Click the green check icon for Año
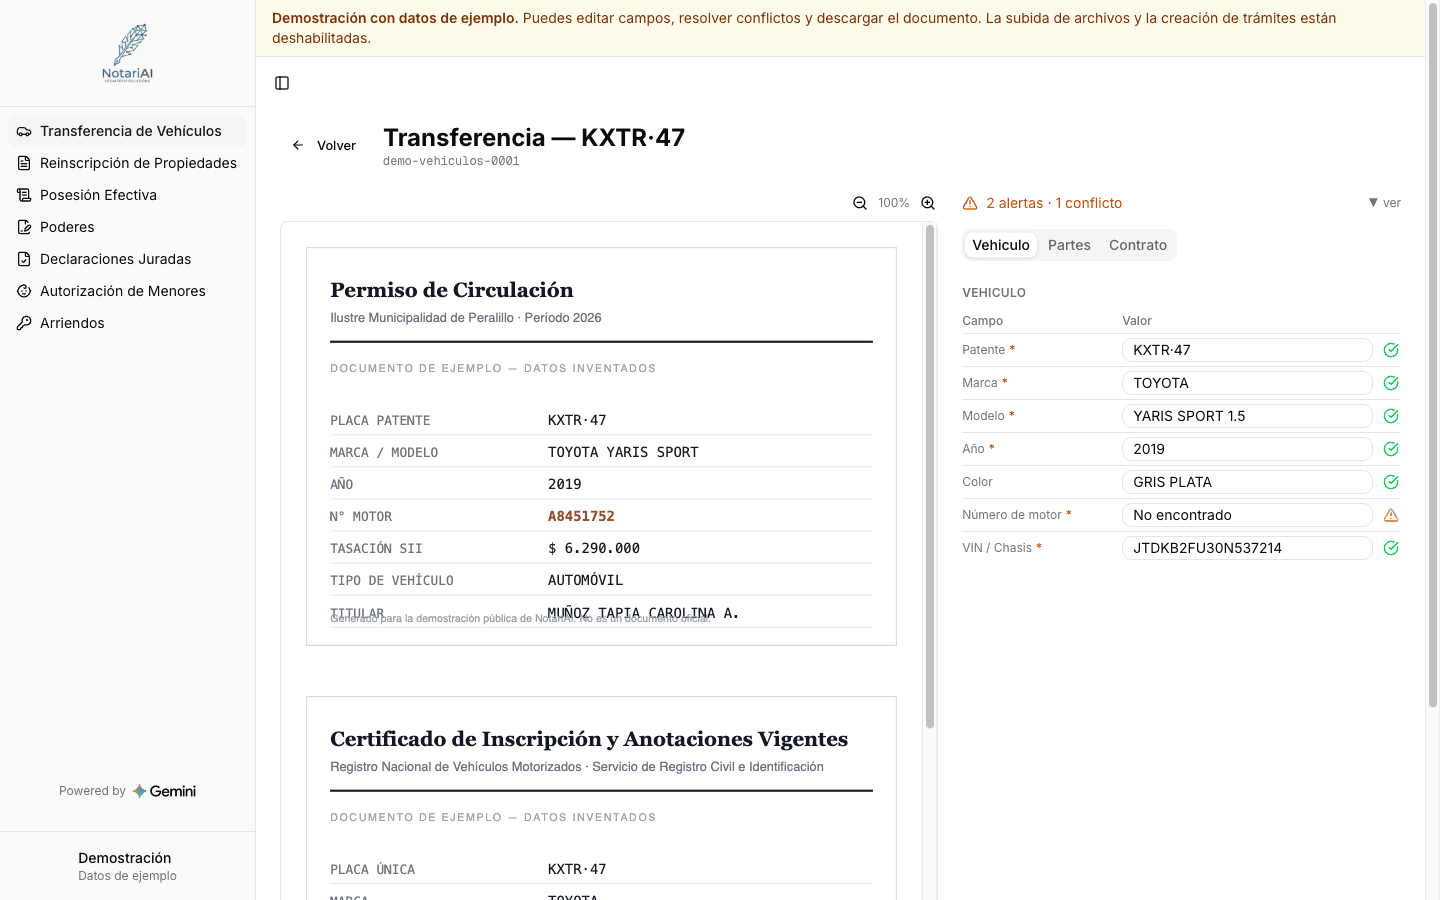 (x=1391, y=449)
